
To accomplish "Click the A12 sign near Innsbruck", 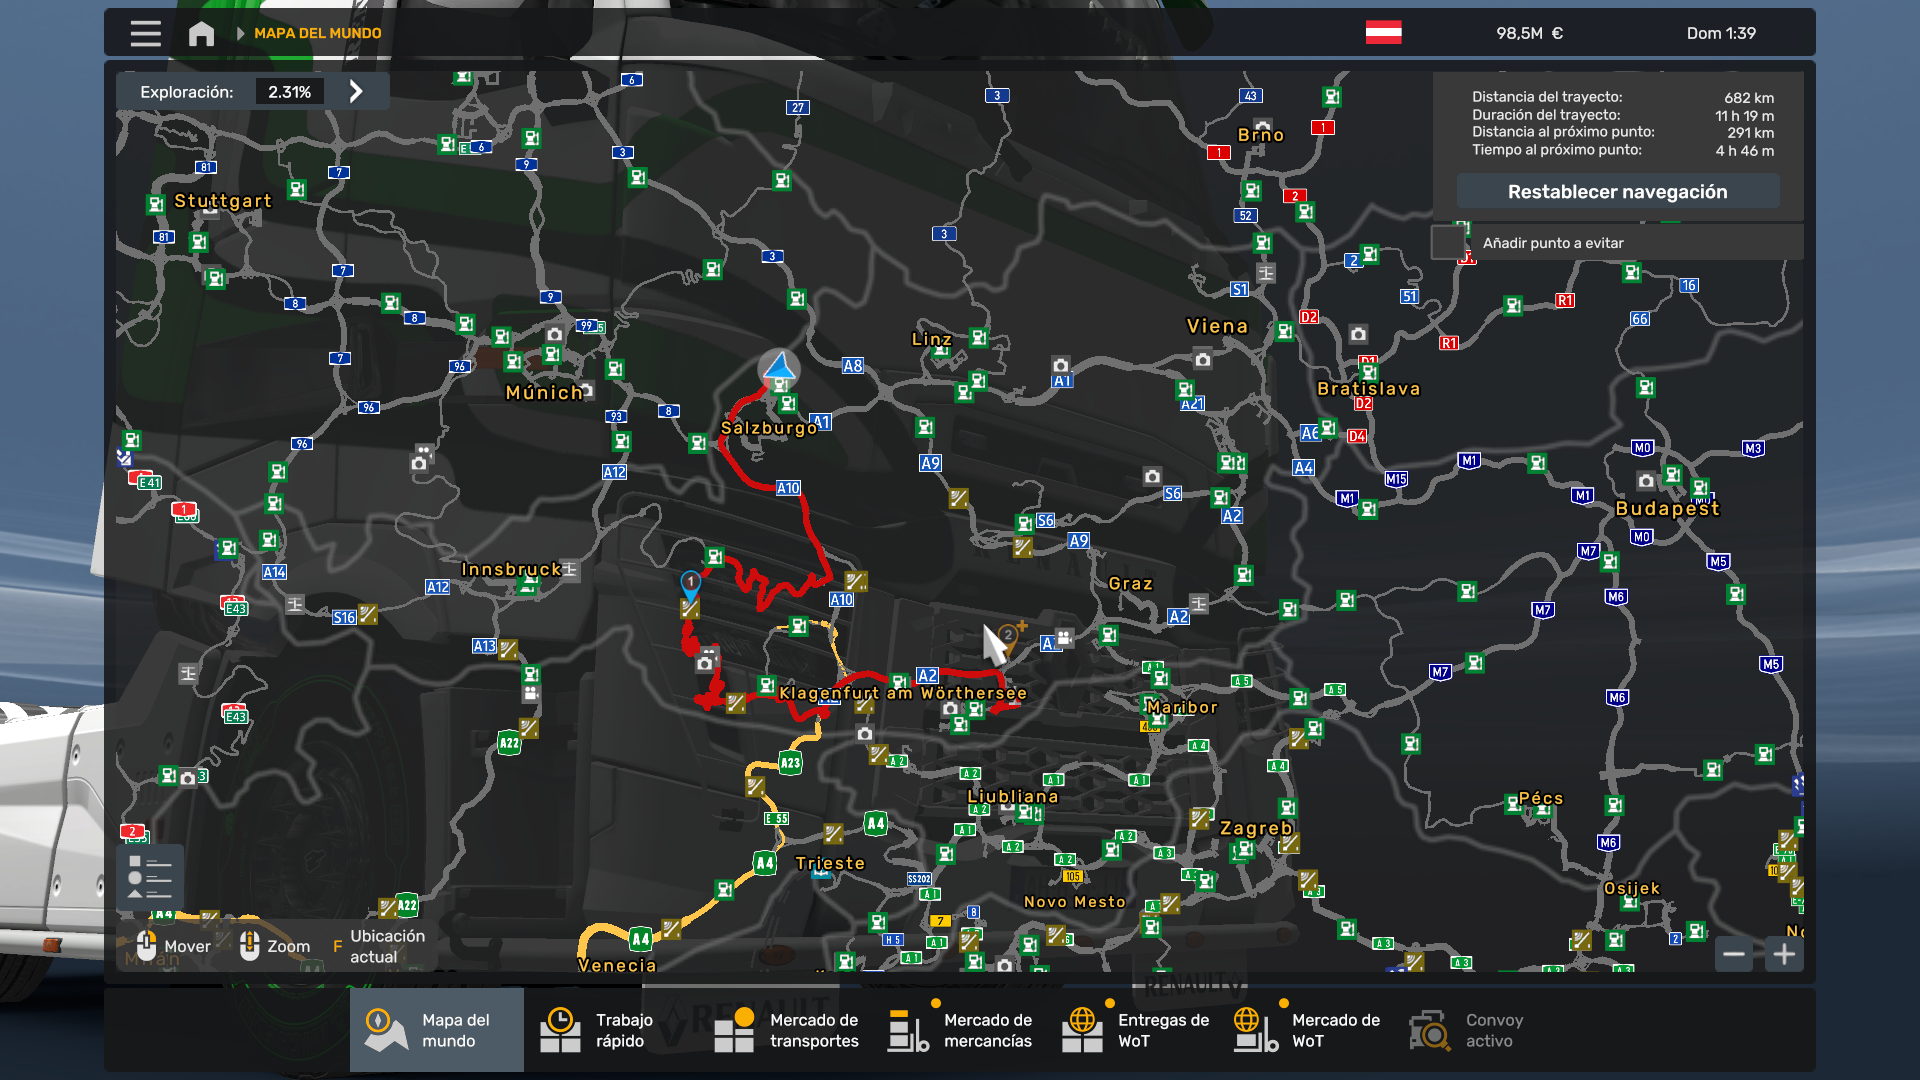I will click(437, 587).
